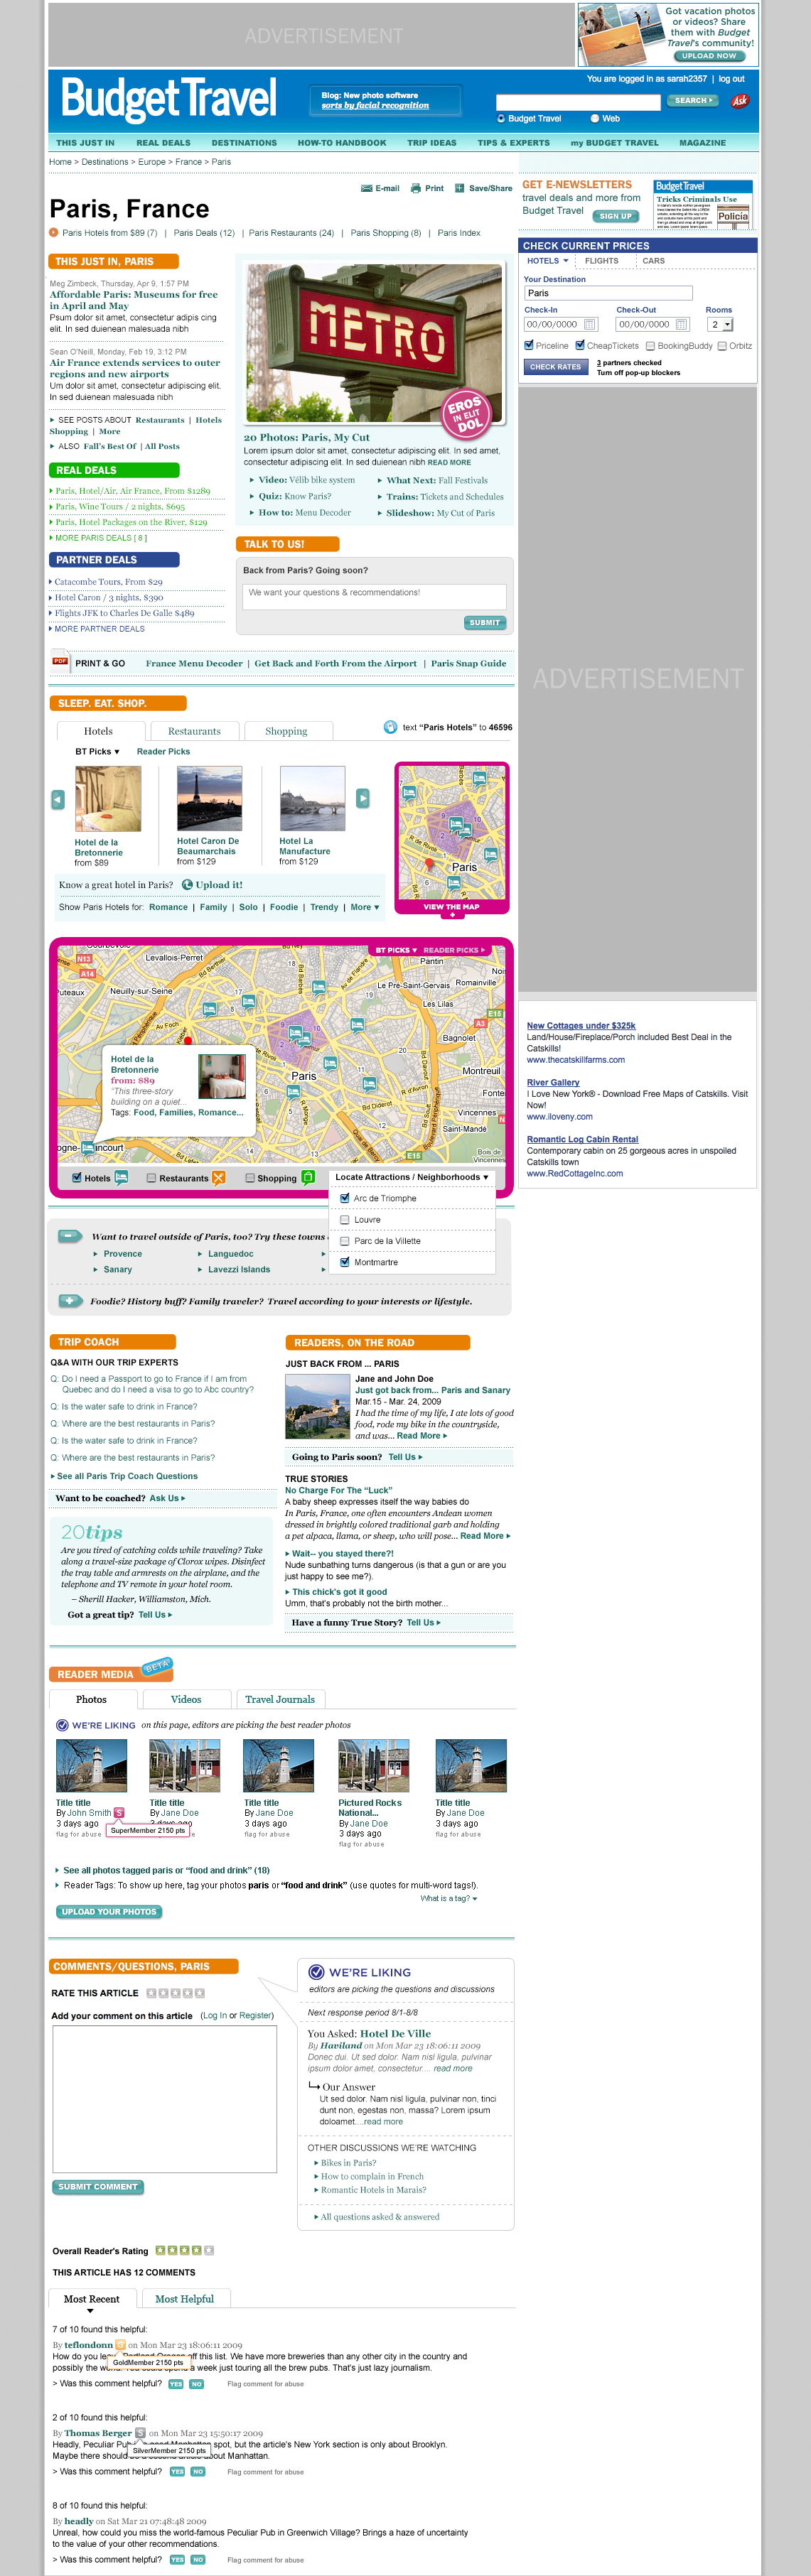Rate the article with five stars
The image size is (811, 2576).
point(199,1993)
